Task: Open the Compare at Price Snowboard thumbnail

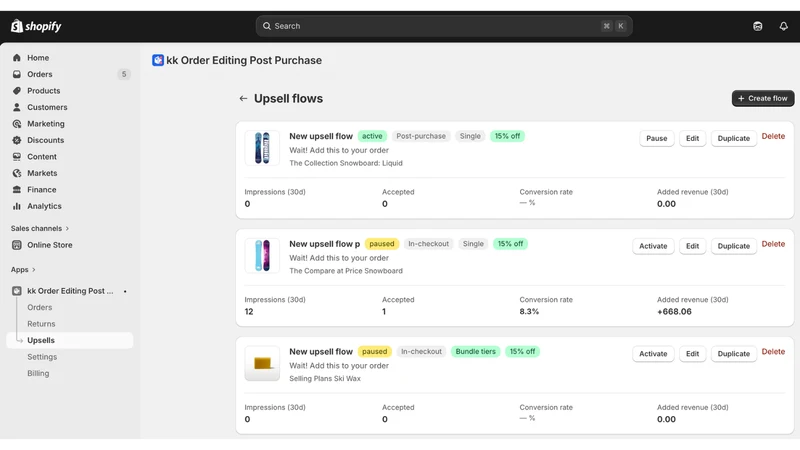Action: click(x=262, y=256)
